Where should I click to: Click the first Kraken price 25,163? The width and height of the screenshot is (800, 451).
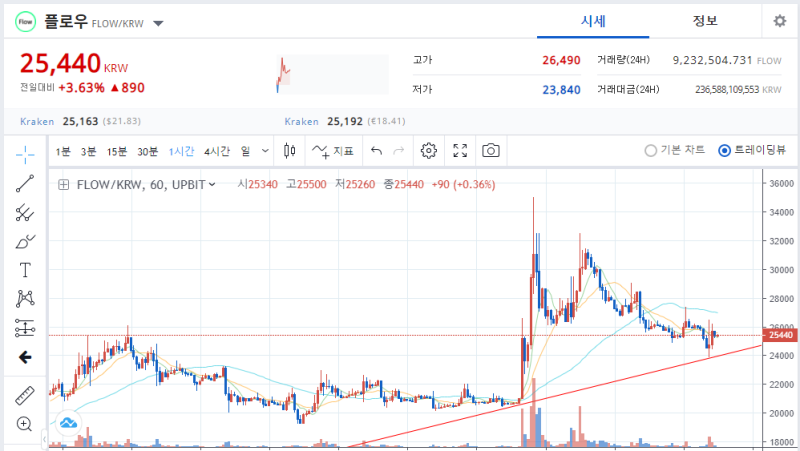tap(80, 121)
